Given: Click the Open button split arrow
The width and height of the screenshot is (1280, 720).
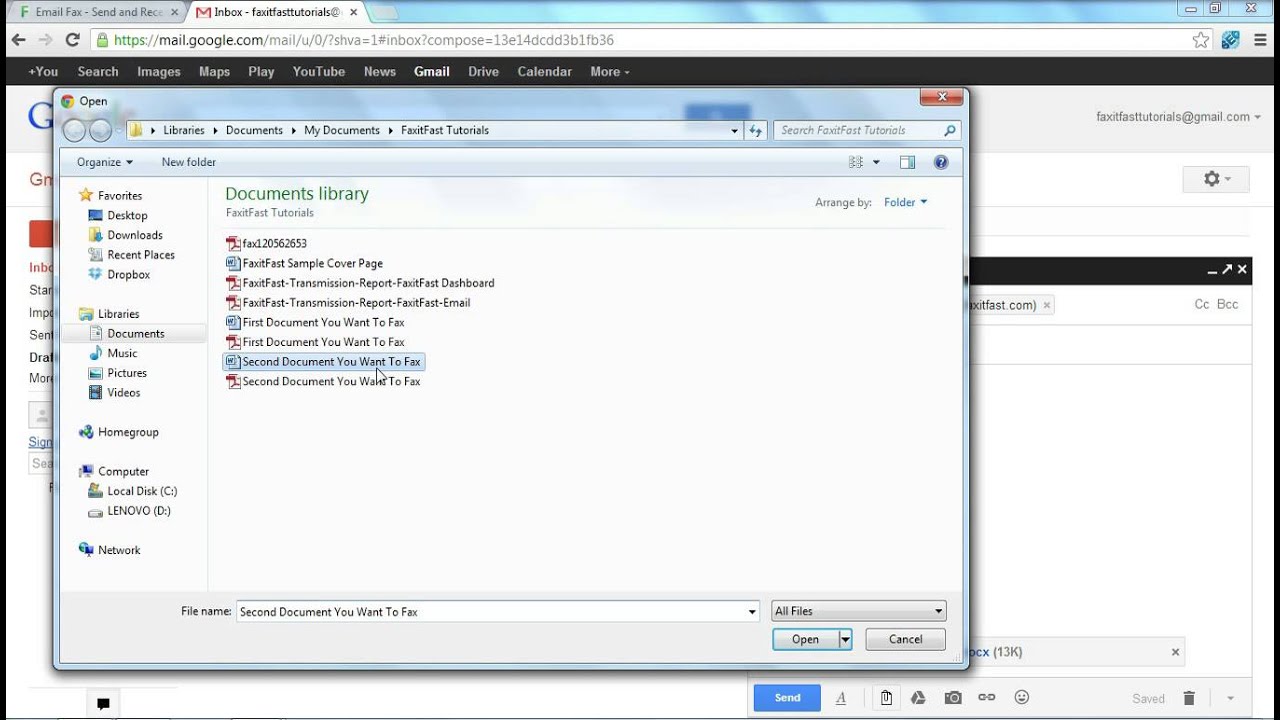Looking at the screenshot, I should coord(845,639).
